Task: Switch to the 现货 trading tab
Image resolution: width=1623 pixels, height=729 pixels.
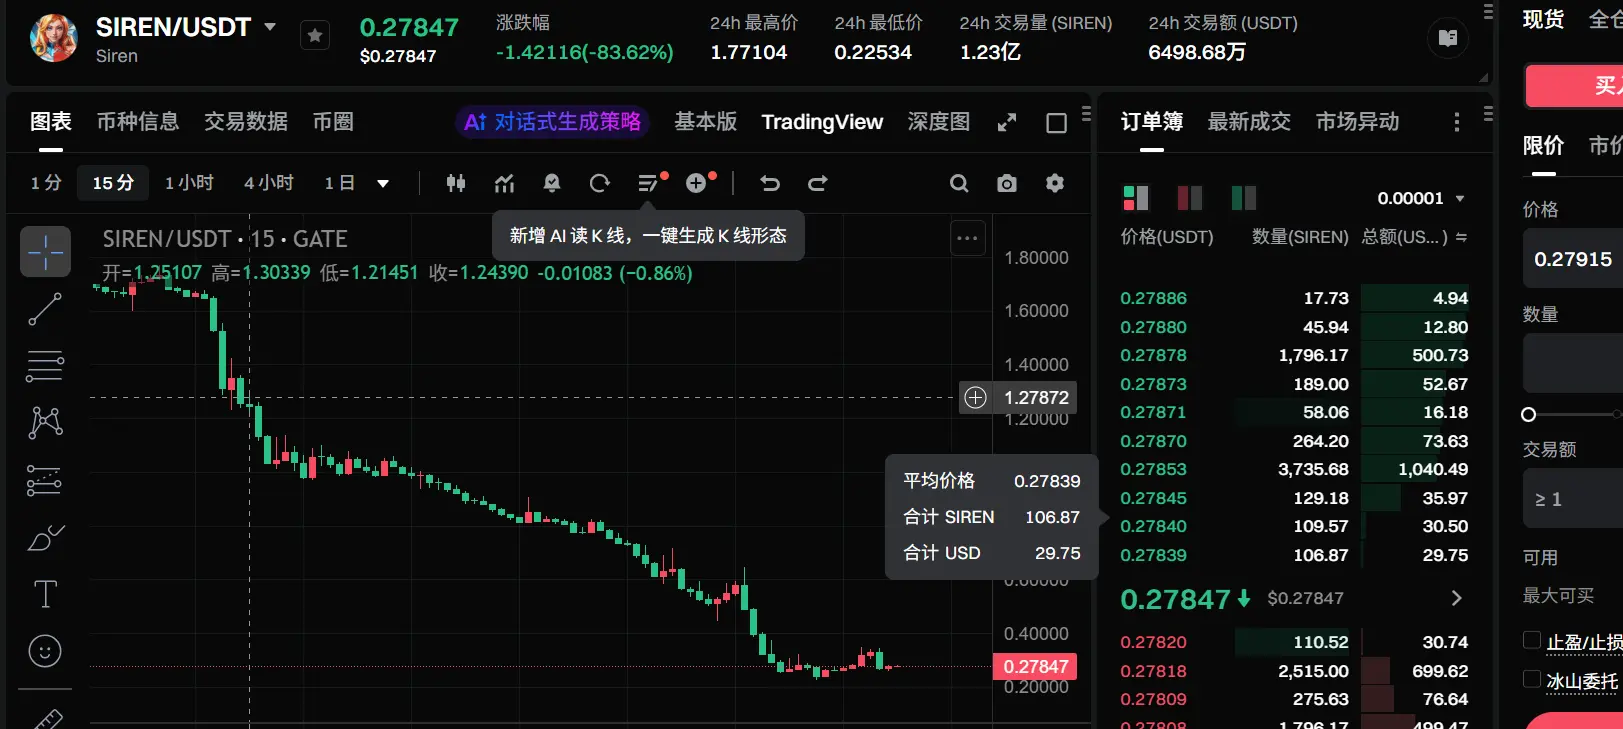Action: click(x=1543, y=19)
